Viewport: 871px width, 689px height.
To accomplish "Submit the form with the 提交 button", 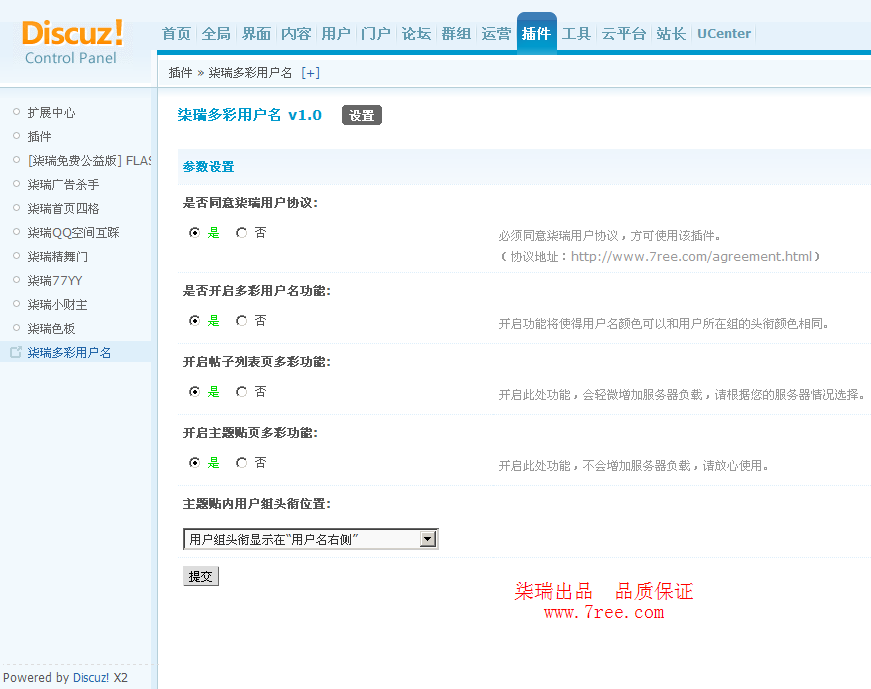I will pyautogui.click(x=200, y=575).
